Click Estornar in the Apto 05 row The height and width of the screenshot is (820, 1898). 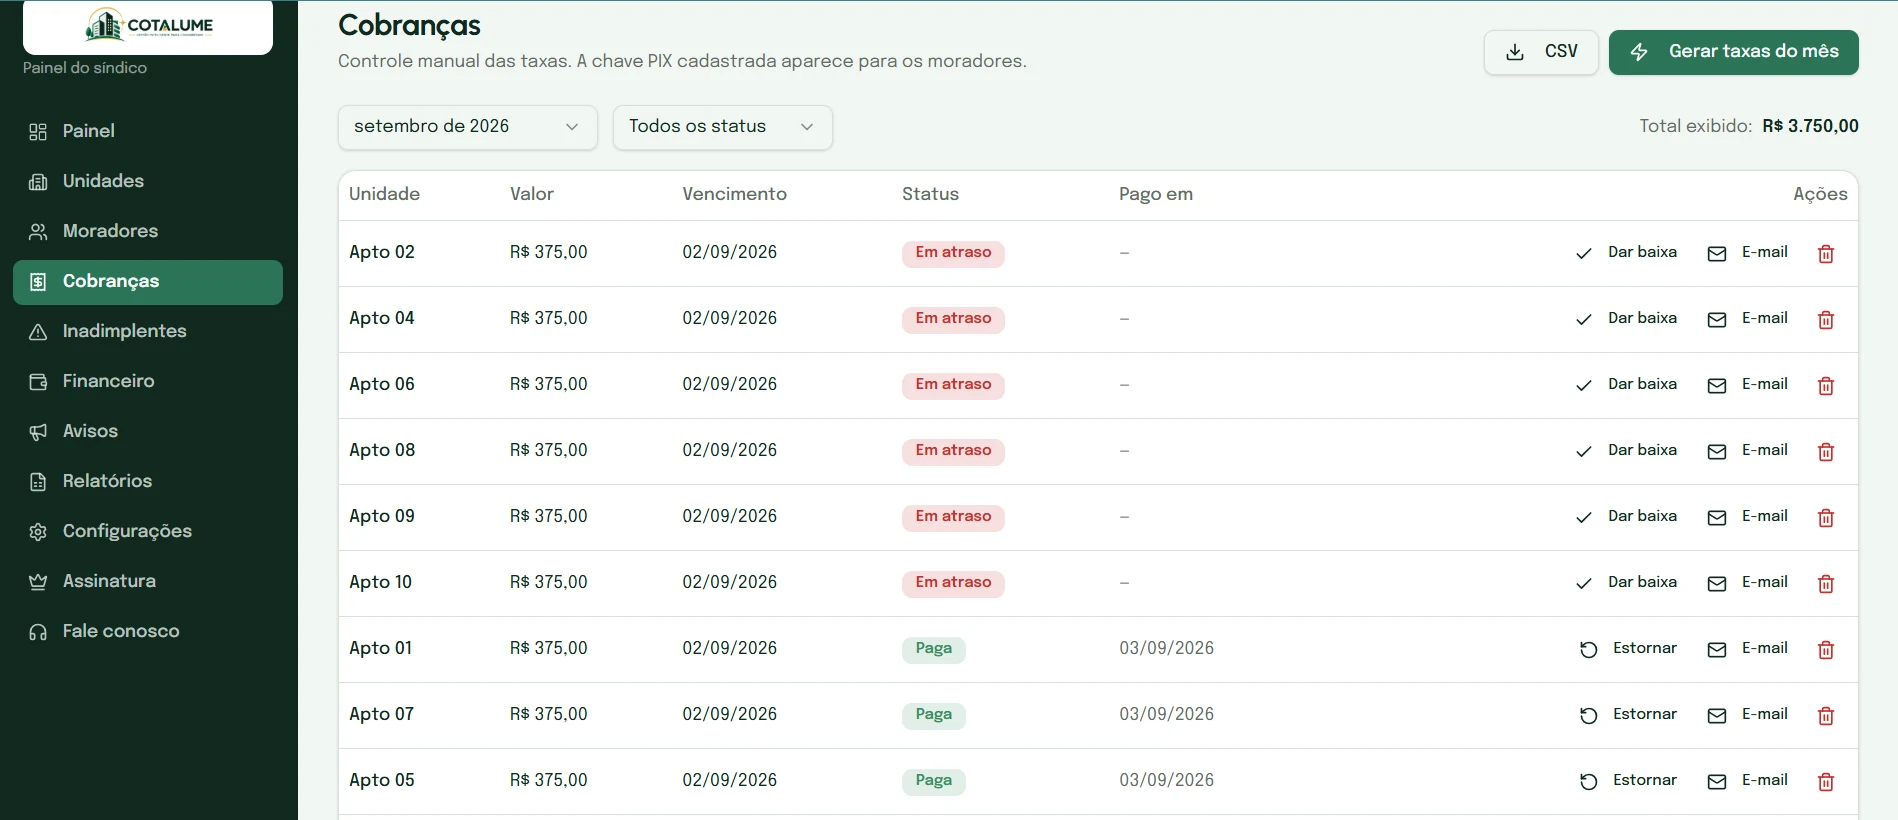(1629, 781)
